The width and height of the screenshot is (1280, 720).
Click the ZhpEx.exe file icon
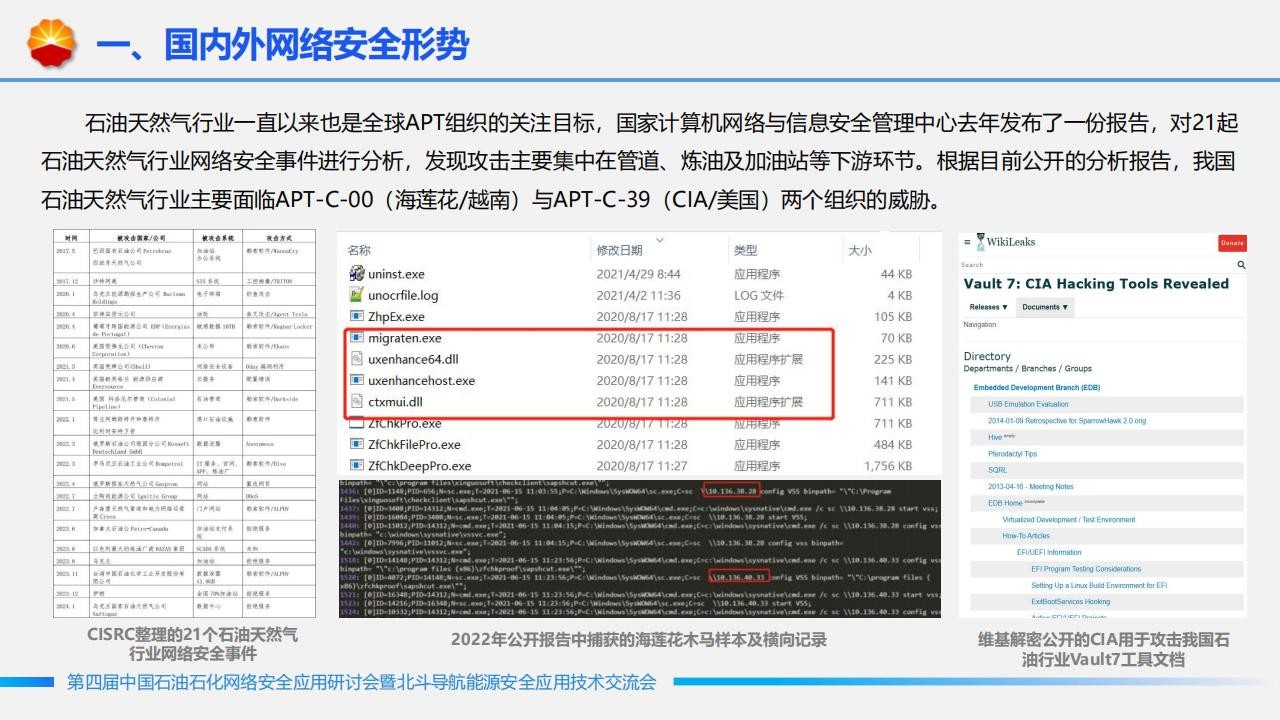click(357, 316)
